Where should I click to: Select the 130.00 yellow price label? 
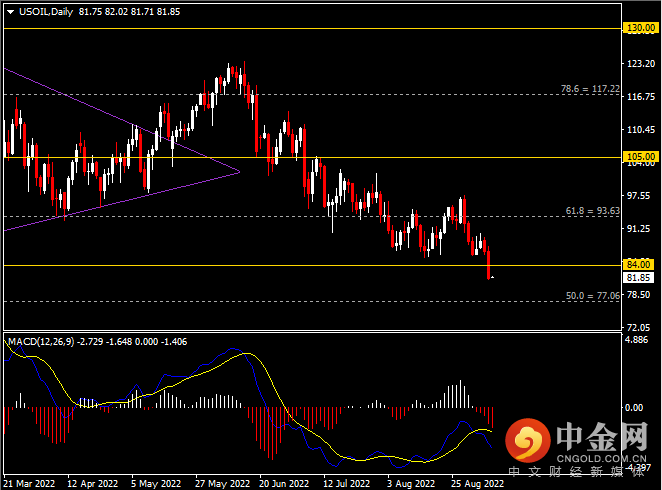click(640, 28)
